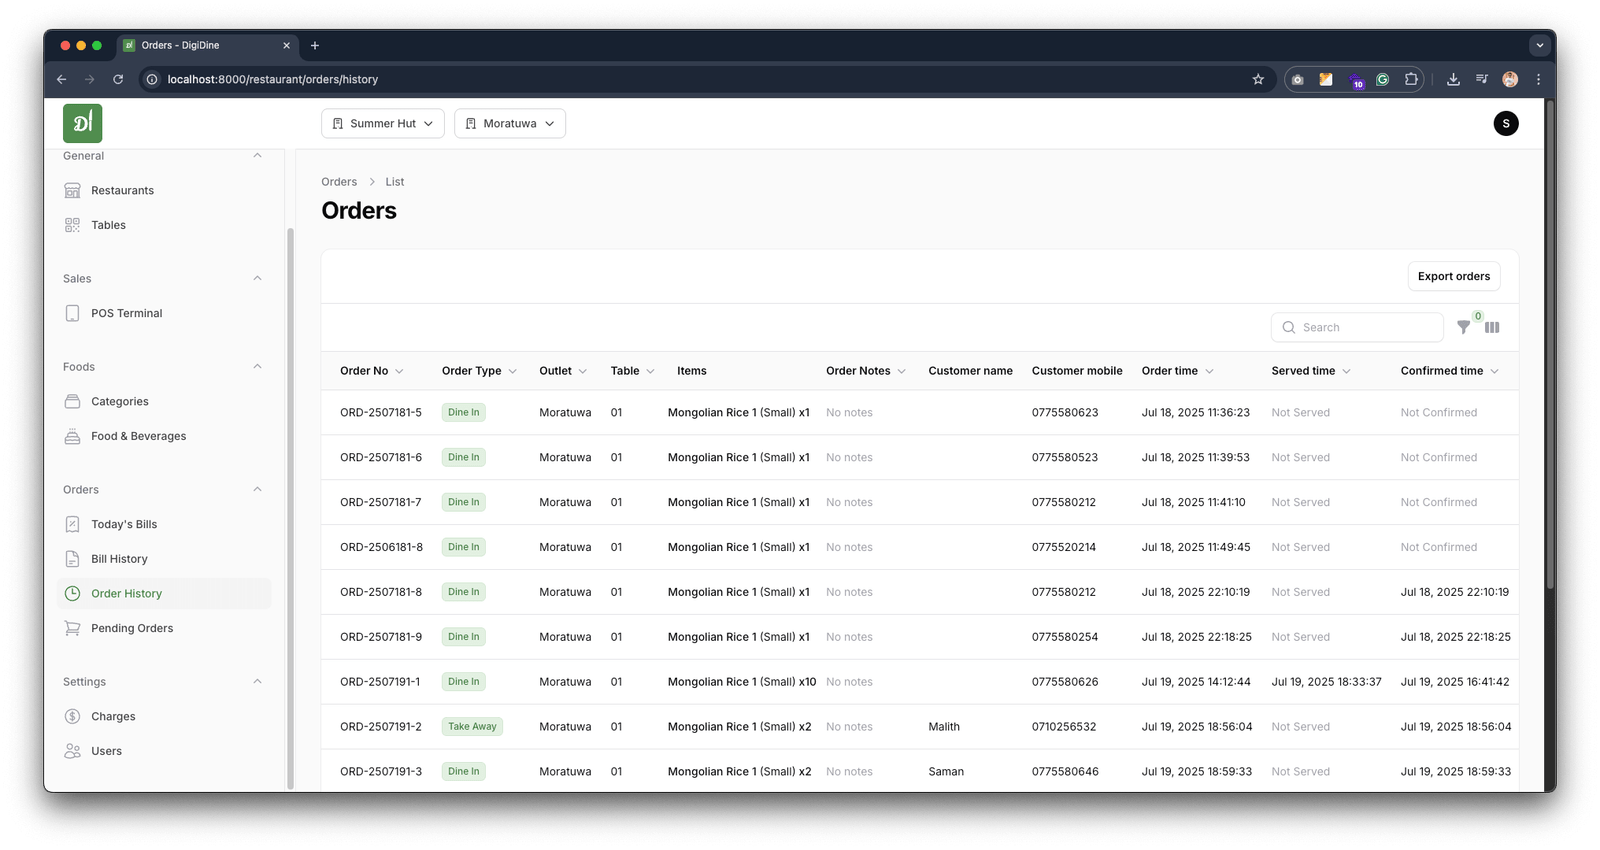1600x850 pixels.
Task: Bookmark this page with star icon
Action: 1258,79
